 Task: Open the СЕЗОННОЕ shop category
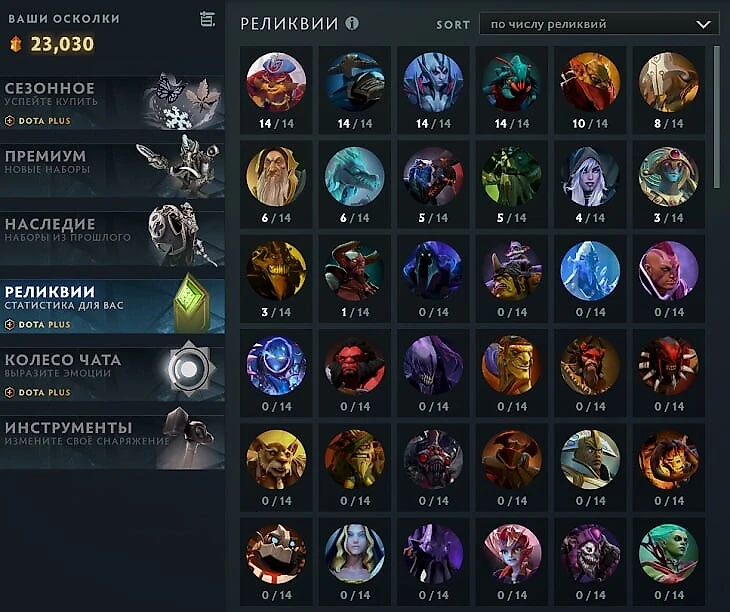point(112,102)
